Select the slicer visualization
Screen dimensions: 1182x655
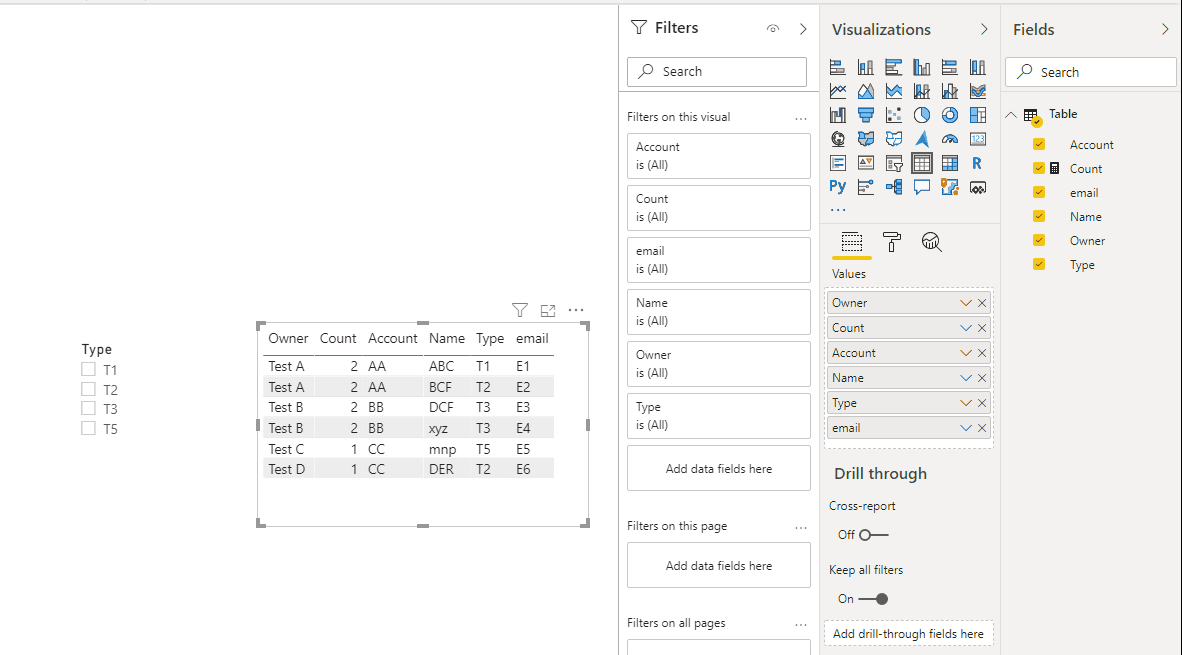(x=893, y=163)
